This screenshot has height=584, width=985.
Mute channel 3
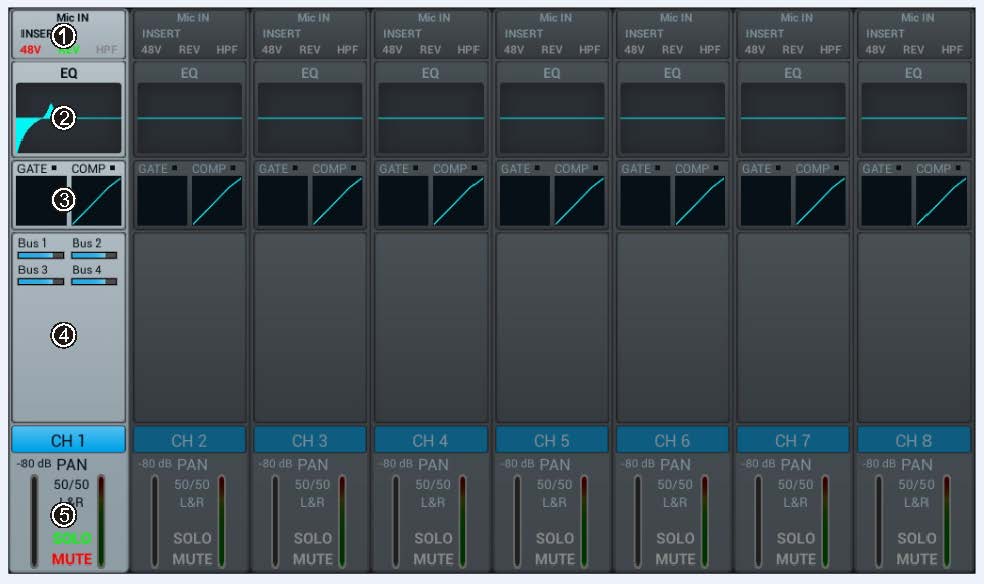click(x=313, y=559)
